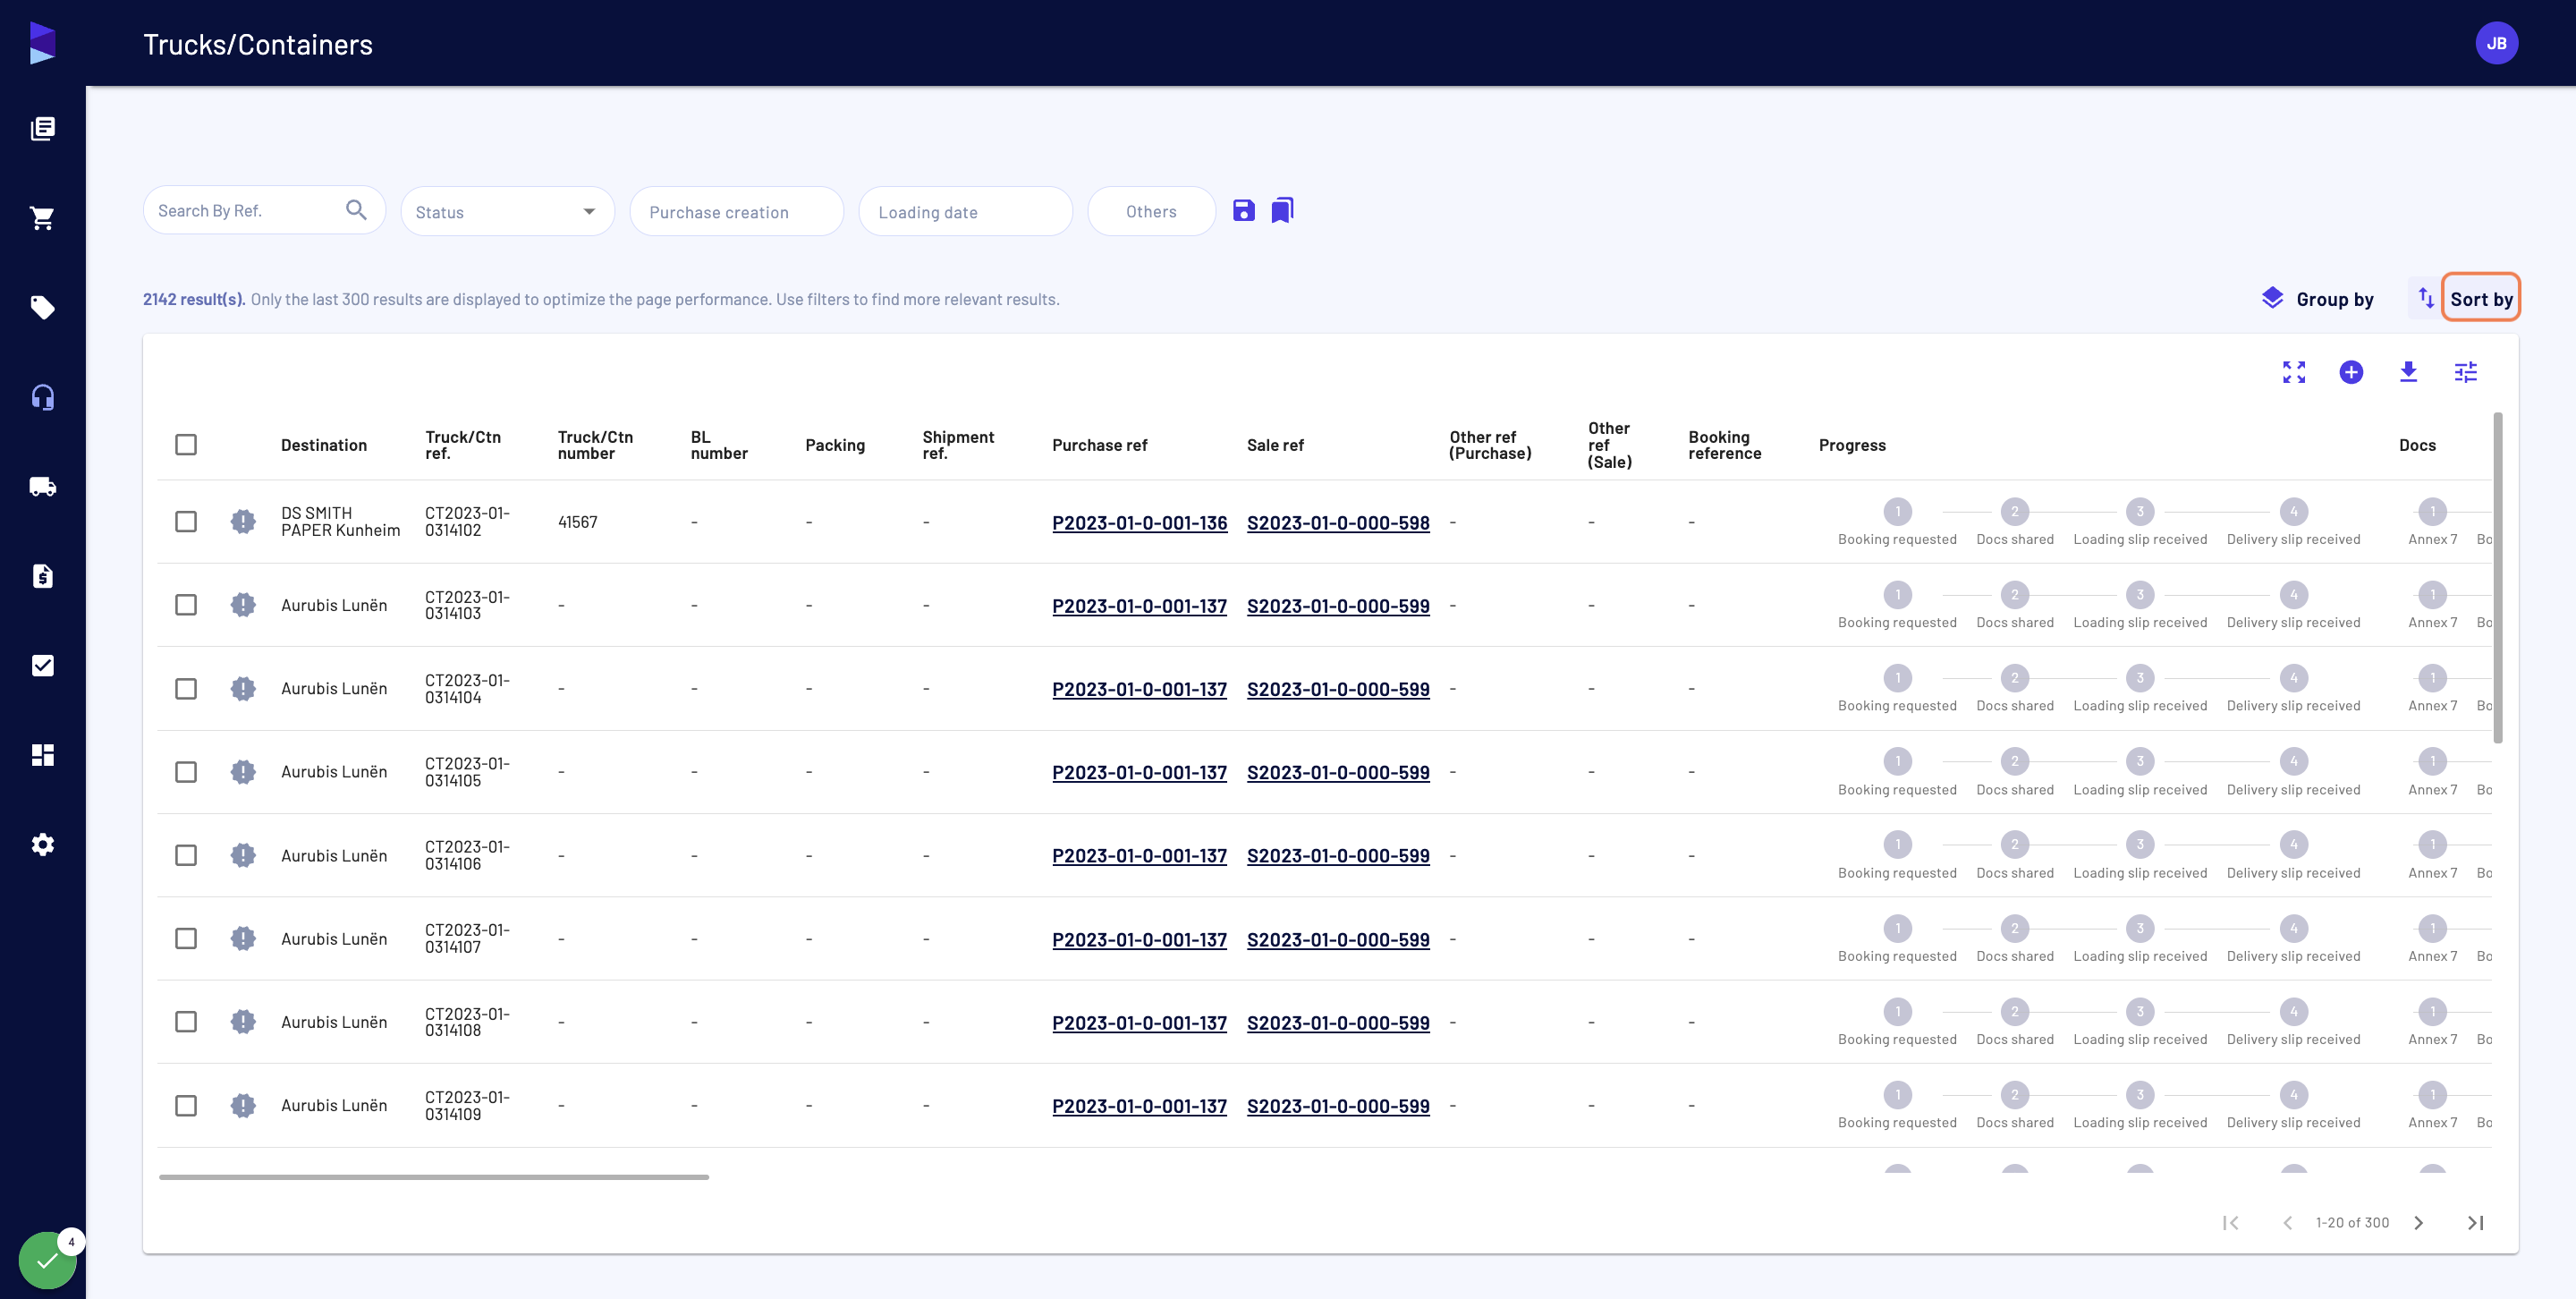Open the settings gear sidebar icon
This screenshot has height=1299, width=2576.
coord(43,845)
